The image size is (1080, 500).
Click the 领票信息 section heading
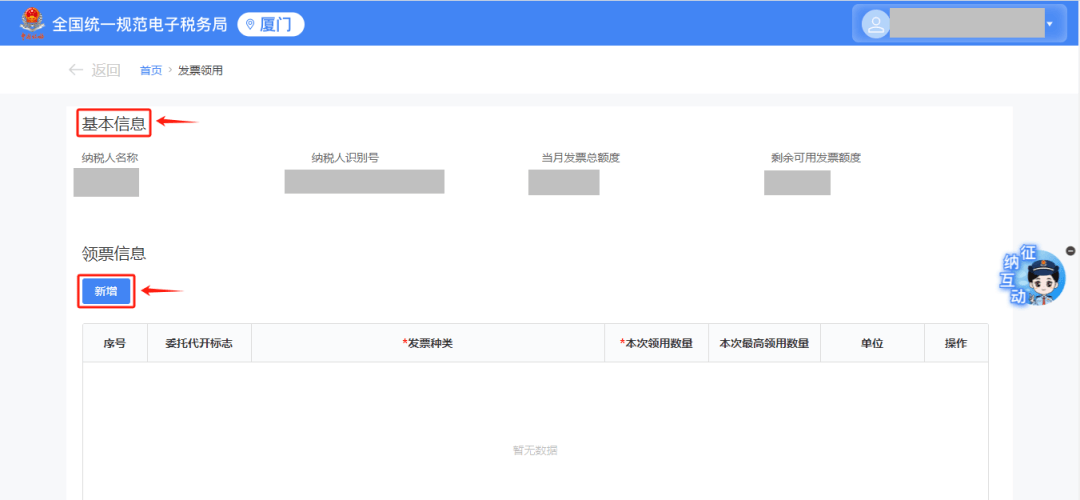pos(114,253)
